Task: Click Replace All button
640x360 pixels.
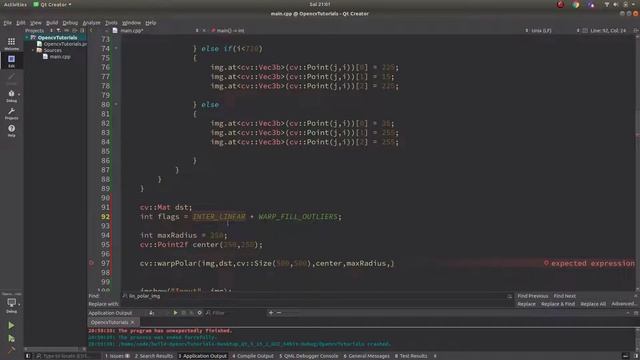Action: point(593,304)
